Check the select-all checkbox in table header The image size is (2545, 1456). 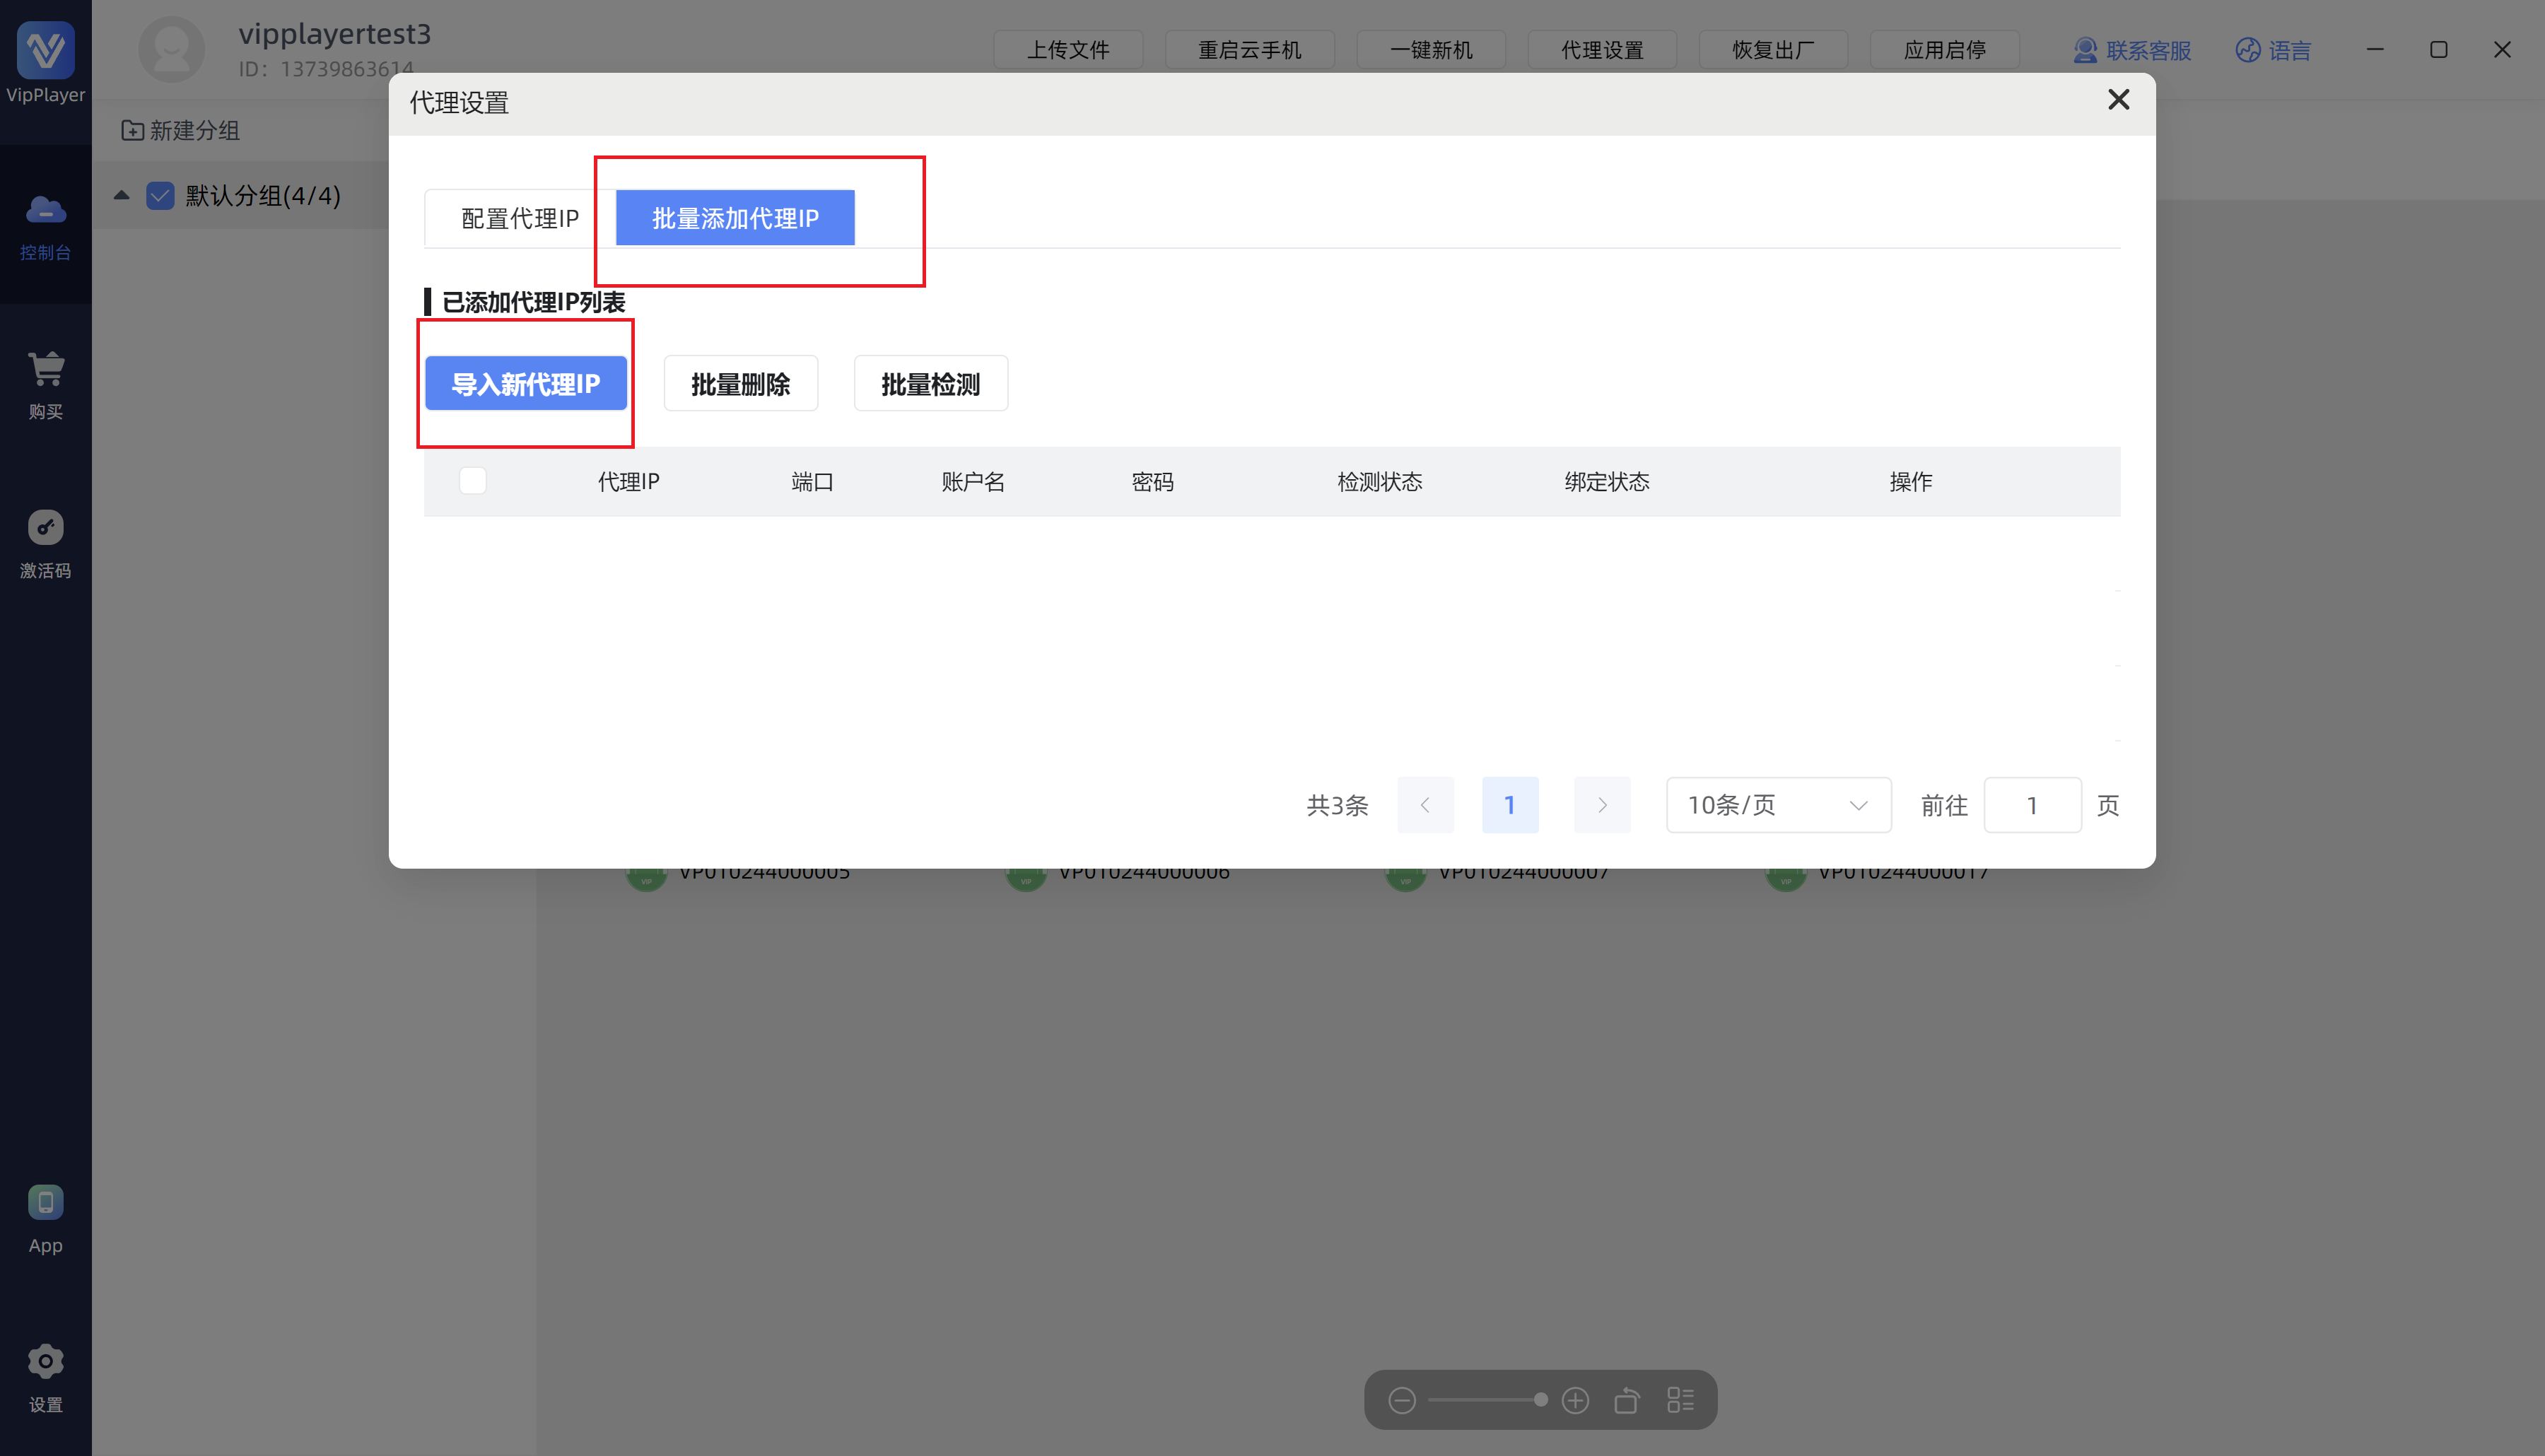click(472, 481)
